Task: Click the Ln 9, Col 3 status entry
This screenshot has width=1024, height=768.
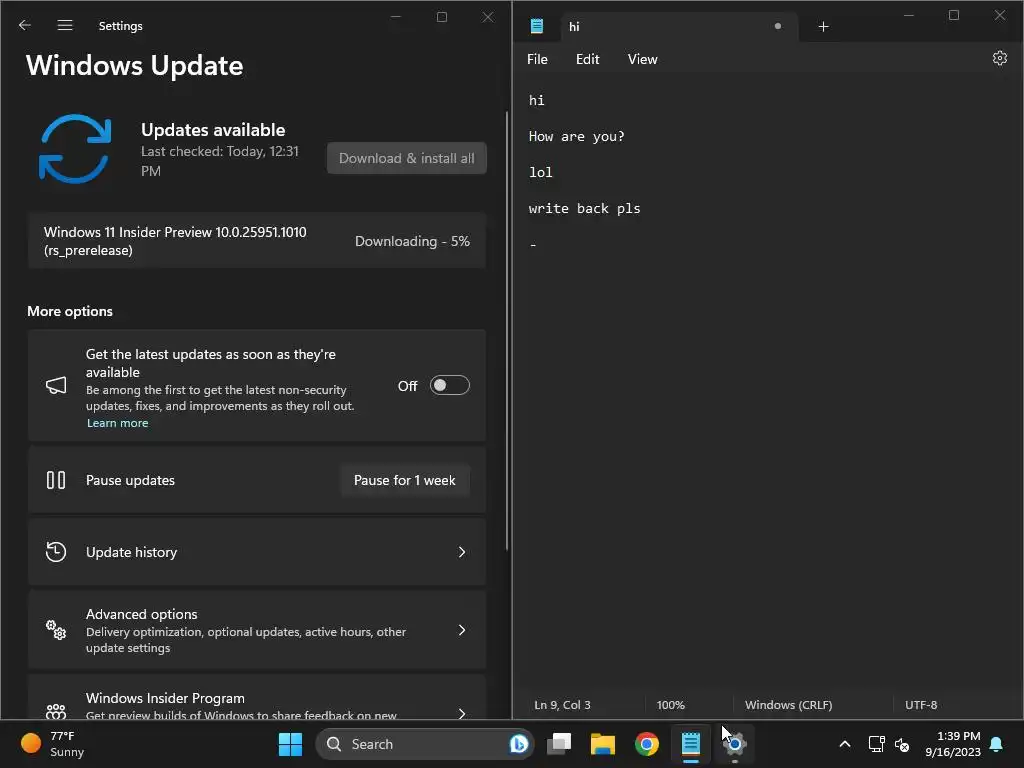Action: pos(562,705)
